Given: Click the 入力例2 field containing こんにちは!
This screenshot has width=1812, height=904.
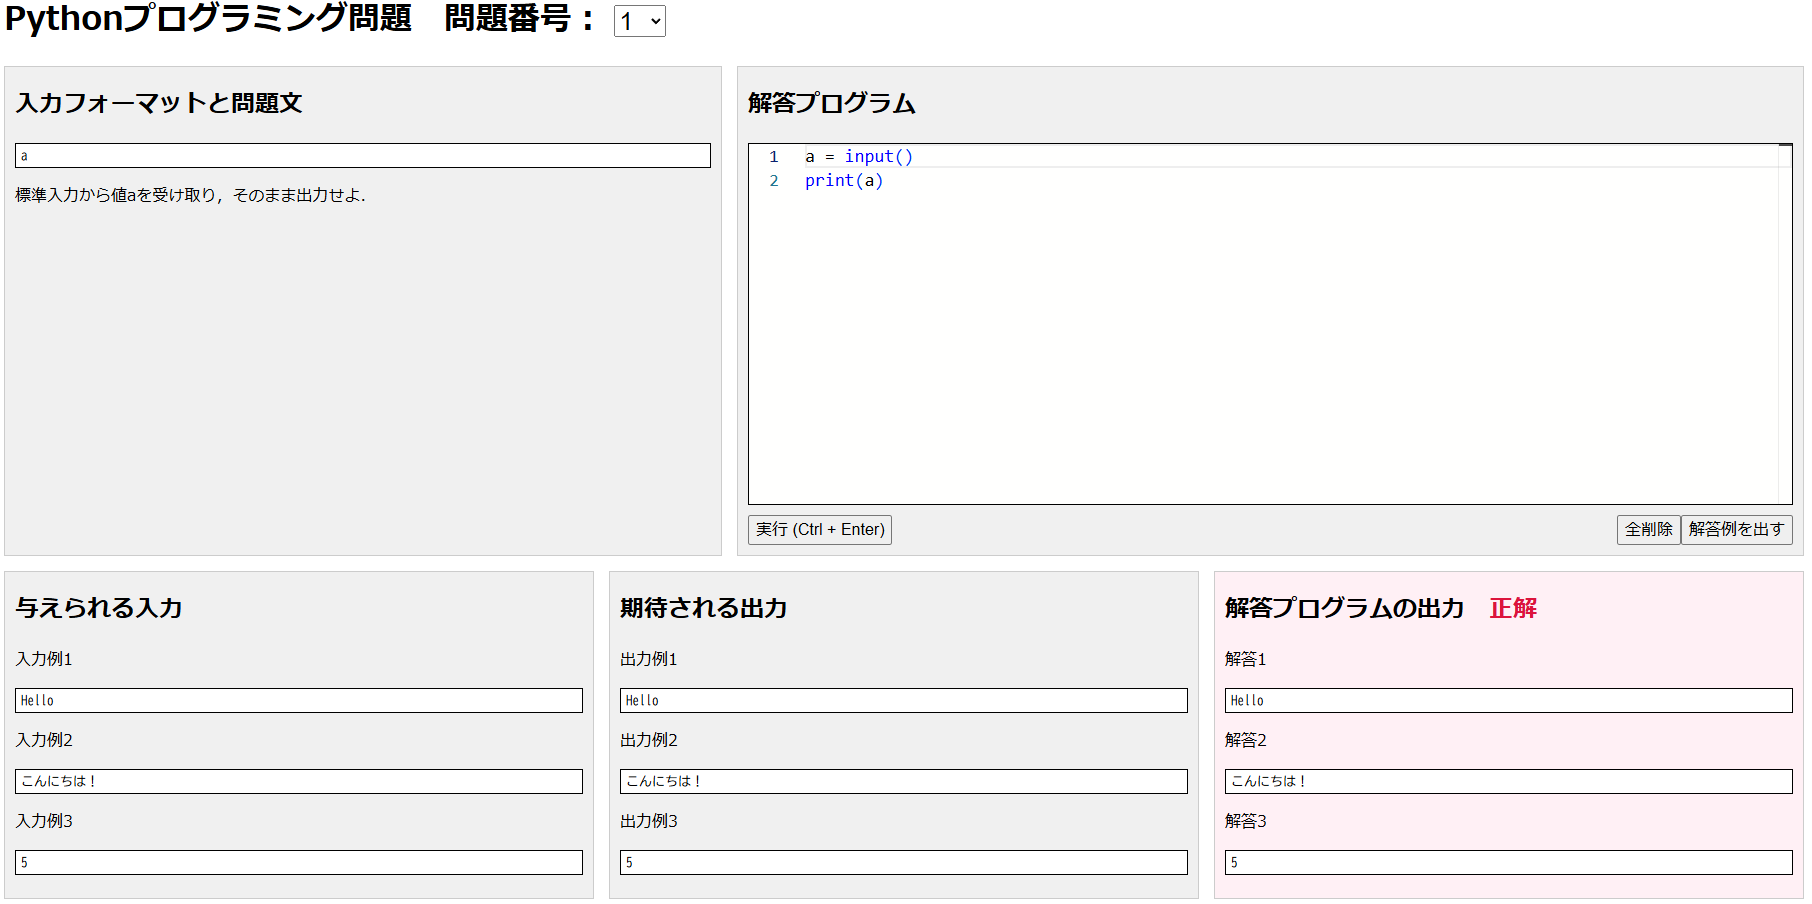Looking at the screenshot, I should coord(299,781).
